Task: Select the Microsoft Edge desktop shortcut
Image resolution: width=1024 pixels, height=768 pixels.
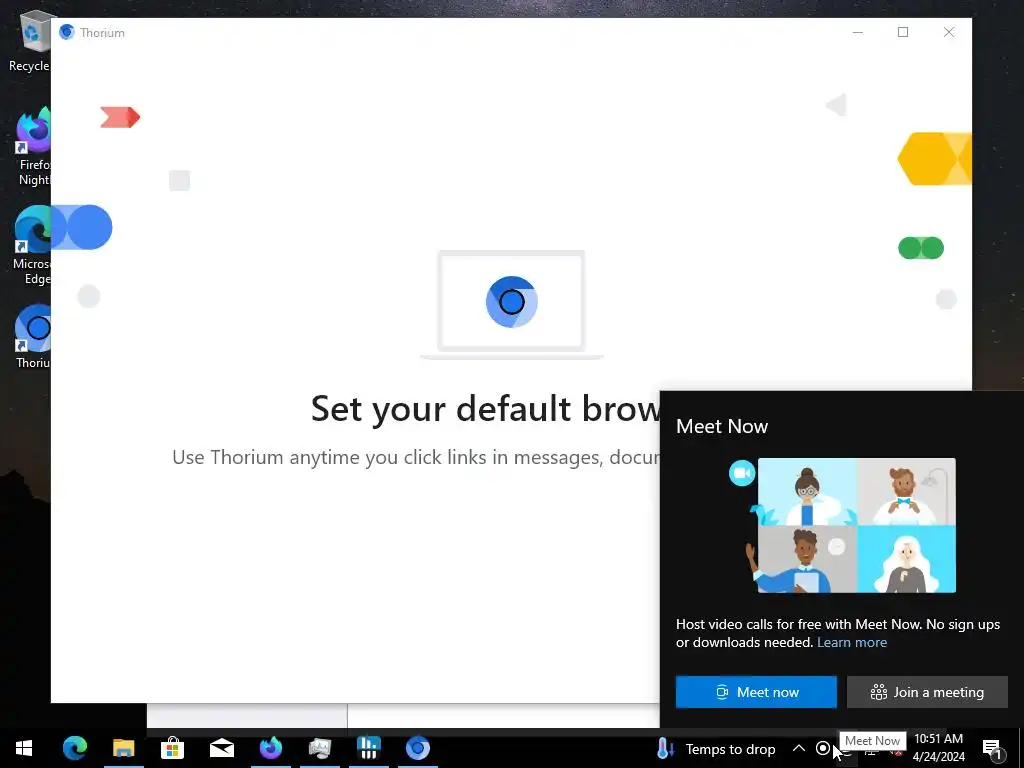Action: [x=33, y=246]
